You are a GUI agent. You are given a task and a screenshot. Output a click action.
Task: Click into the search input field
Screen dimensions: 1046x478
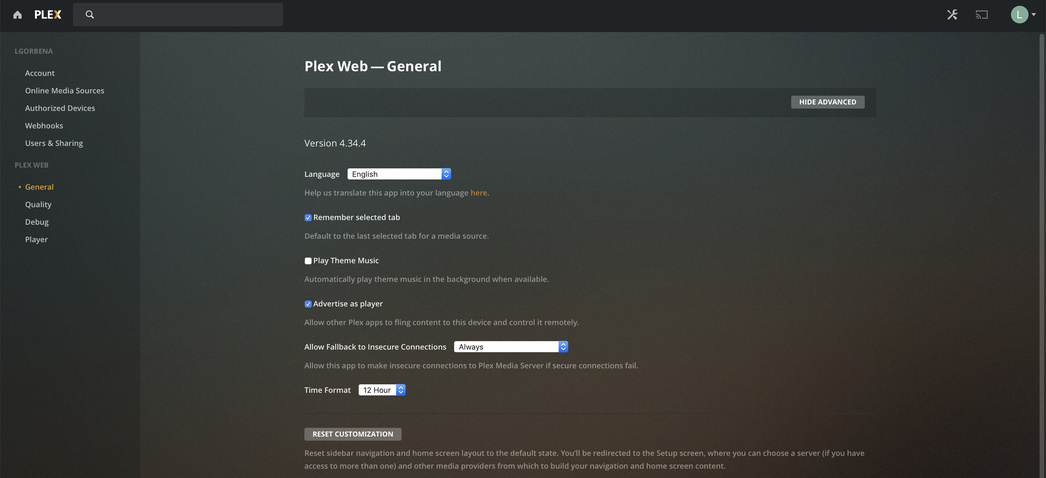(185, 15)
